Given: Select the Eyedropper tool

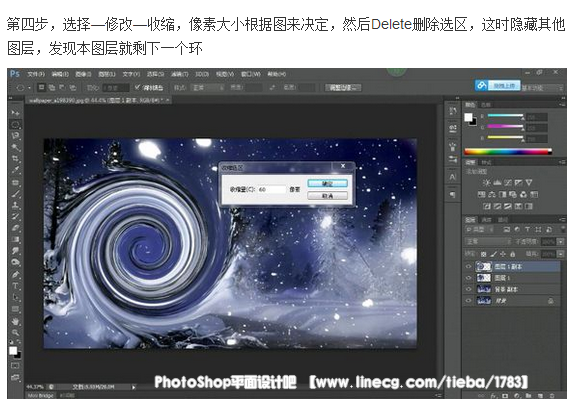Looking at the screenshot, I should point(15,170).
